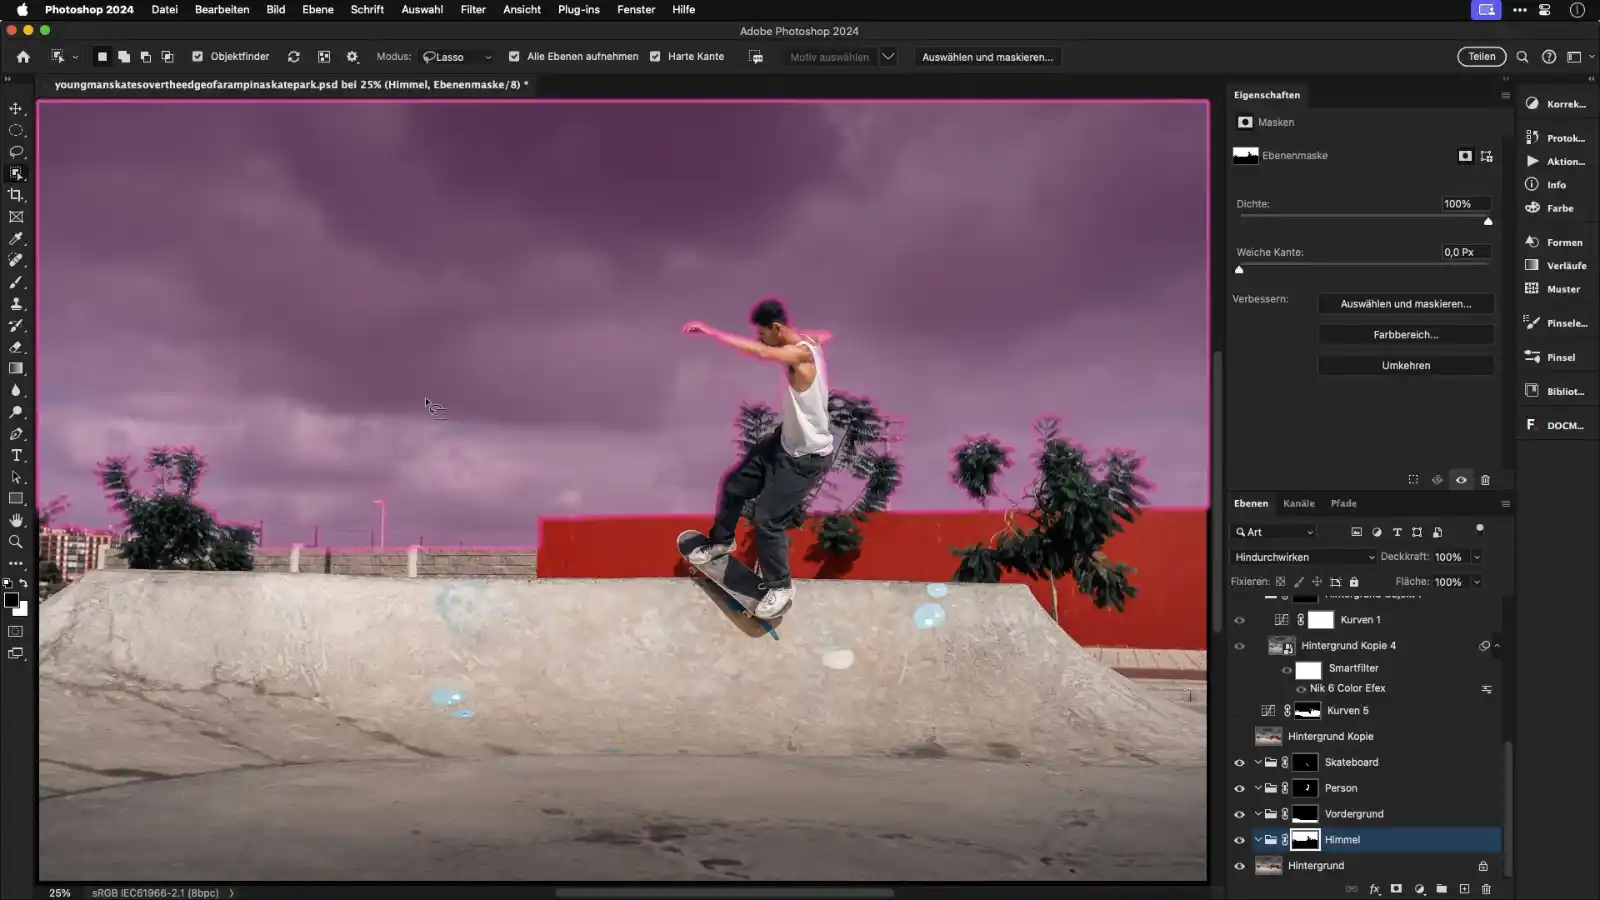Click the Teilen button
Screen dimensions: 1600x900
pyautogui.click(x=1482, y=57)
